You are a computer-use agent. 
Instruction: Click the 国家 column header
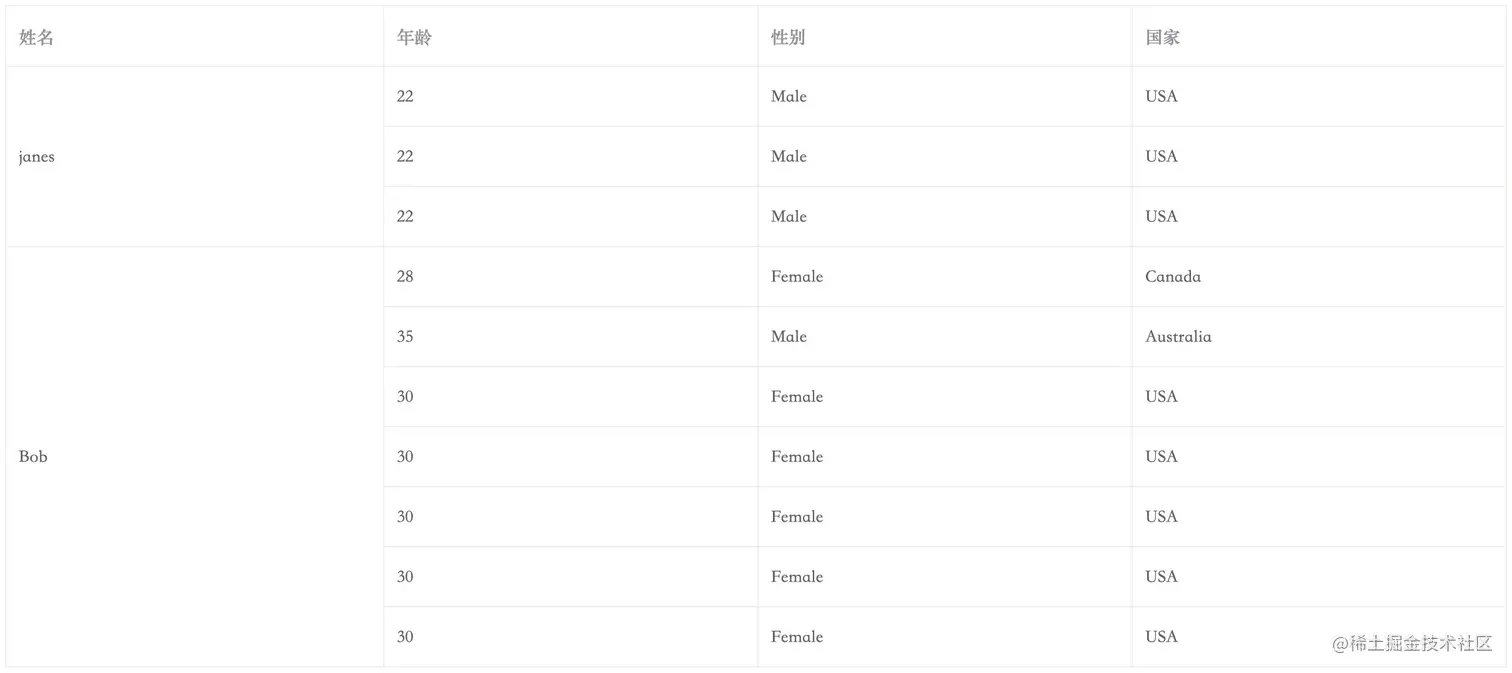pyautogui.click(x=1319, y=37)
